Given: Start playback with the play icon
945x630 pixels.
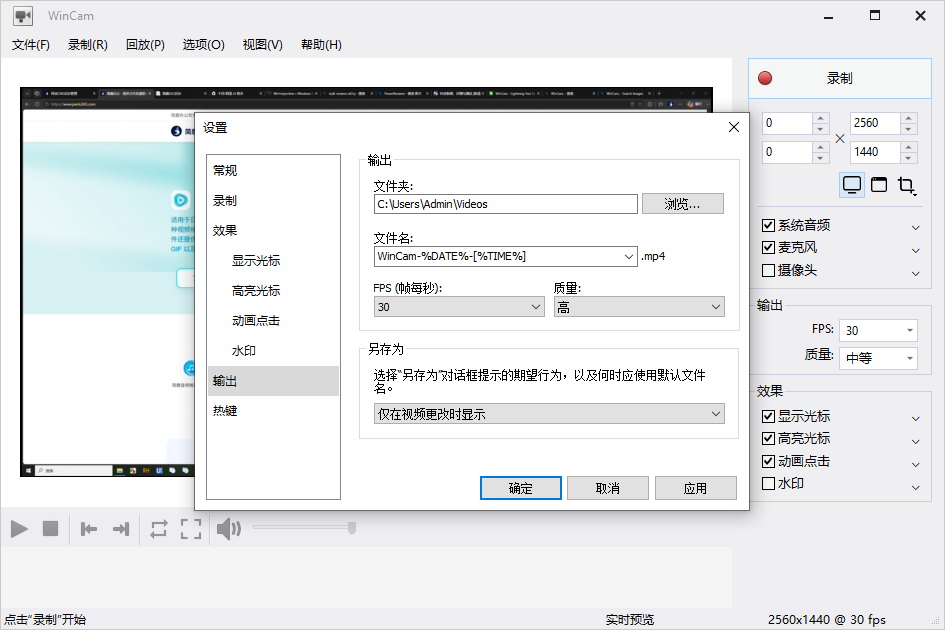Looking at the screenshot, I should [19, 529].
